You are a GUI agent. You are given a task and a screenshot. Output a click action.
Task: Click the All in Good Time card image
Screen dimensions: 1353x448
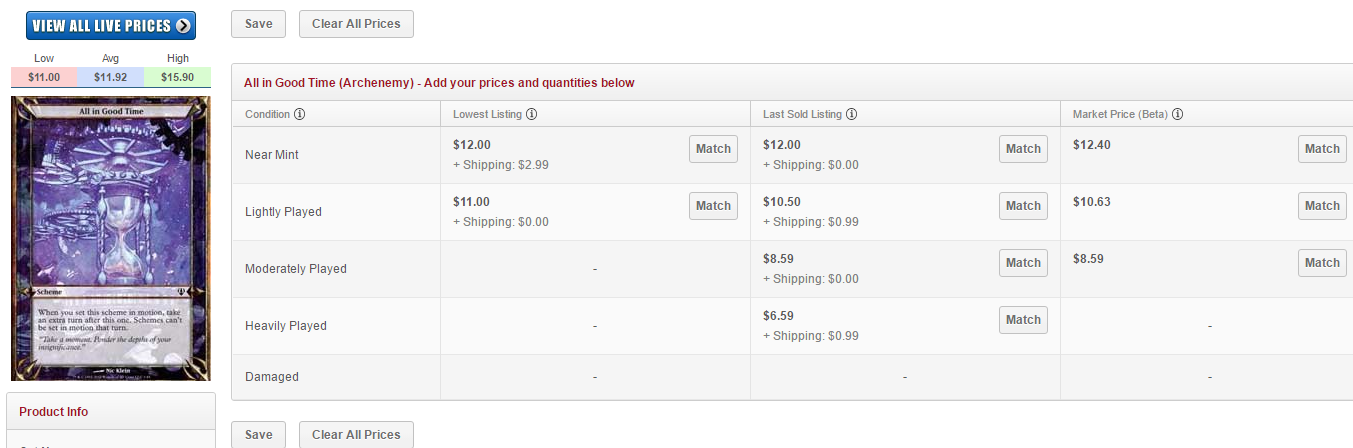[111, 239]
